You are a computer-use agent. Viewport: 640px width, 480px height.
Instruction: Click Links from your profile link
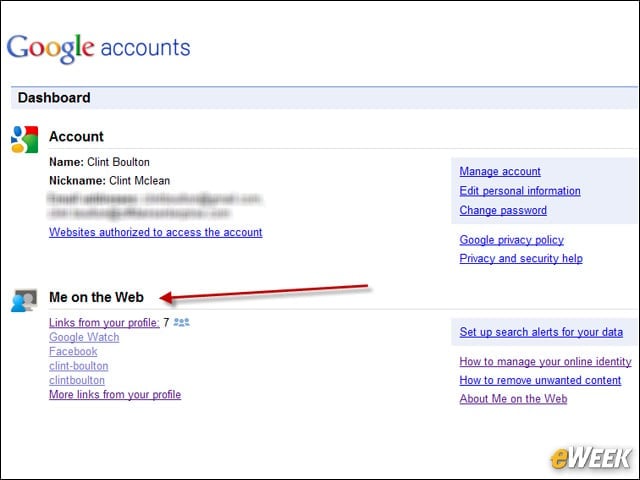[x=104, y=322]
